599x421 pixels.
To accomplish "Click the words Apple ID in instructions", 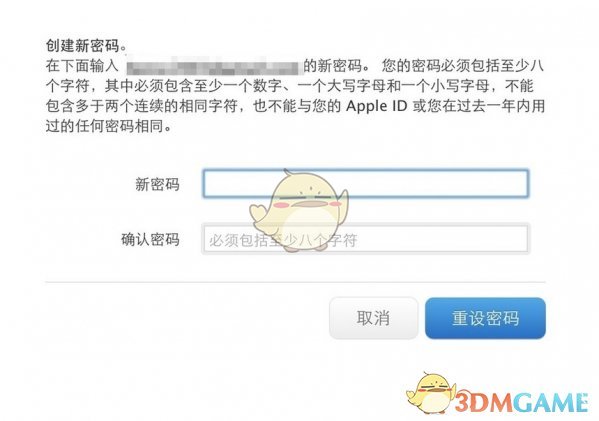I will coord(376,106).
